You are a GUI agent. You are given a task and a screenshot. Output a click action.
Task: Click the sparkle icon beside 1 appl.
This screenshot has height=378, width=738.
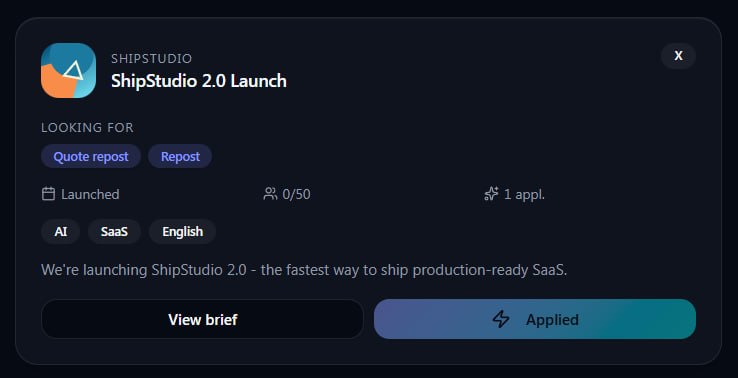[x=491, y=194]
